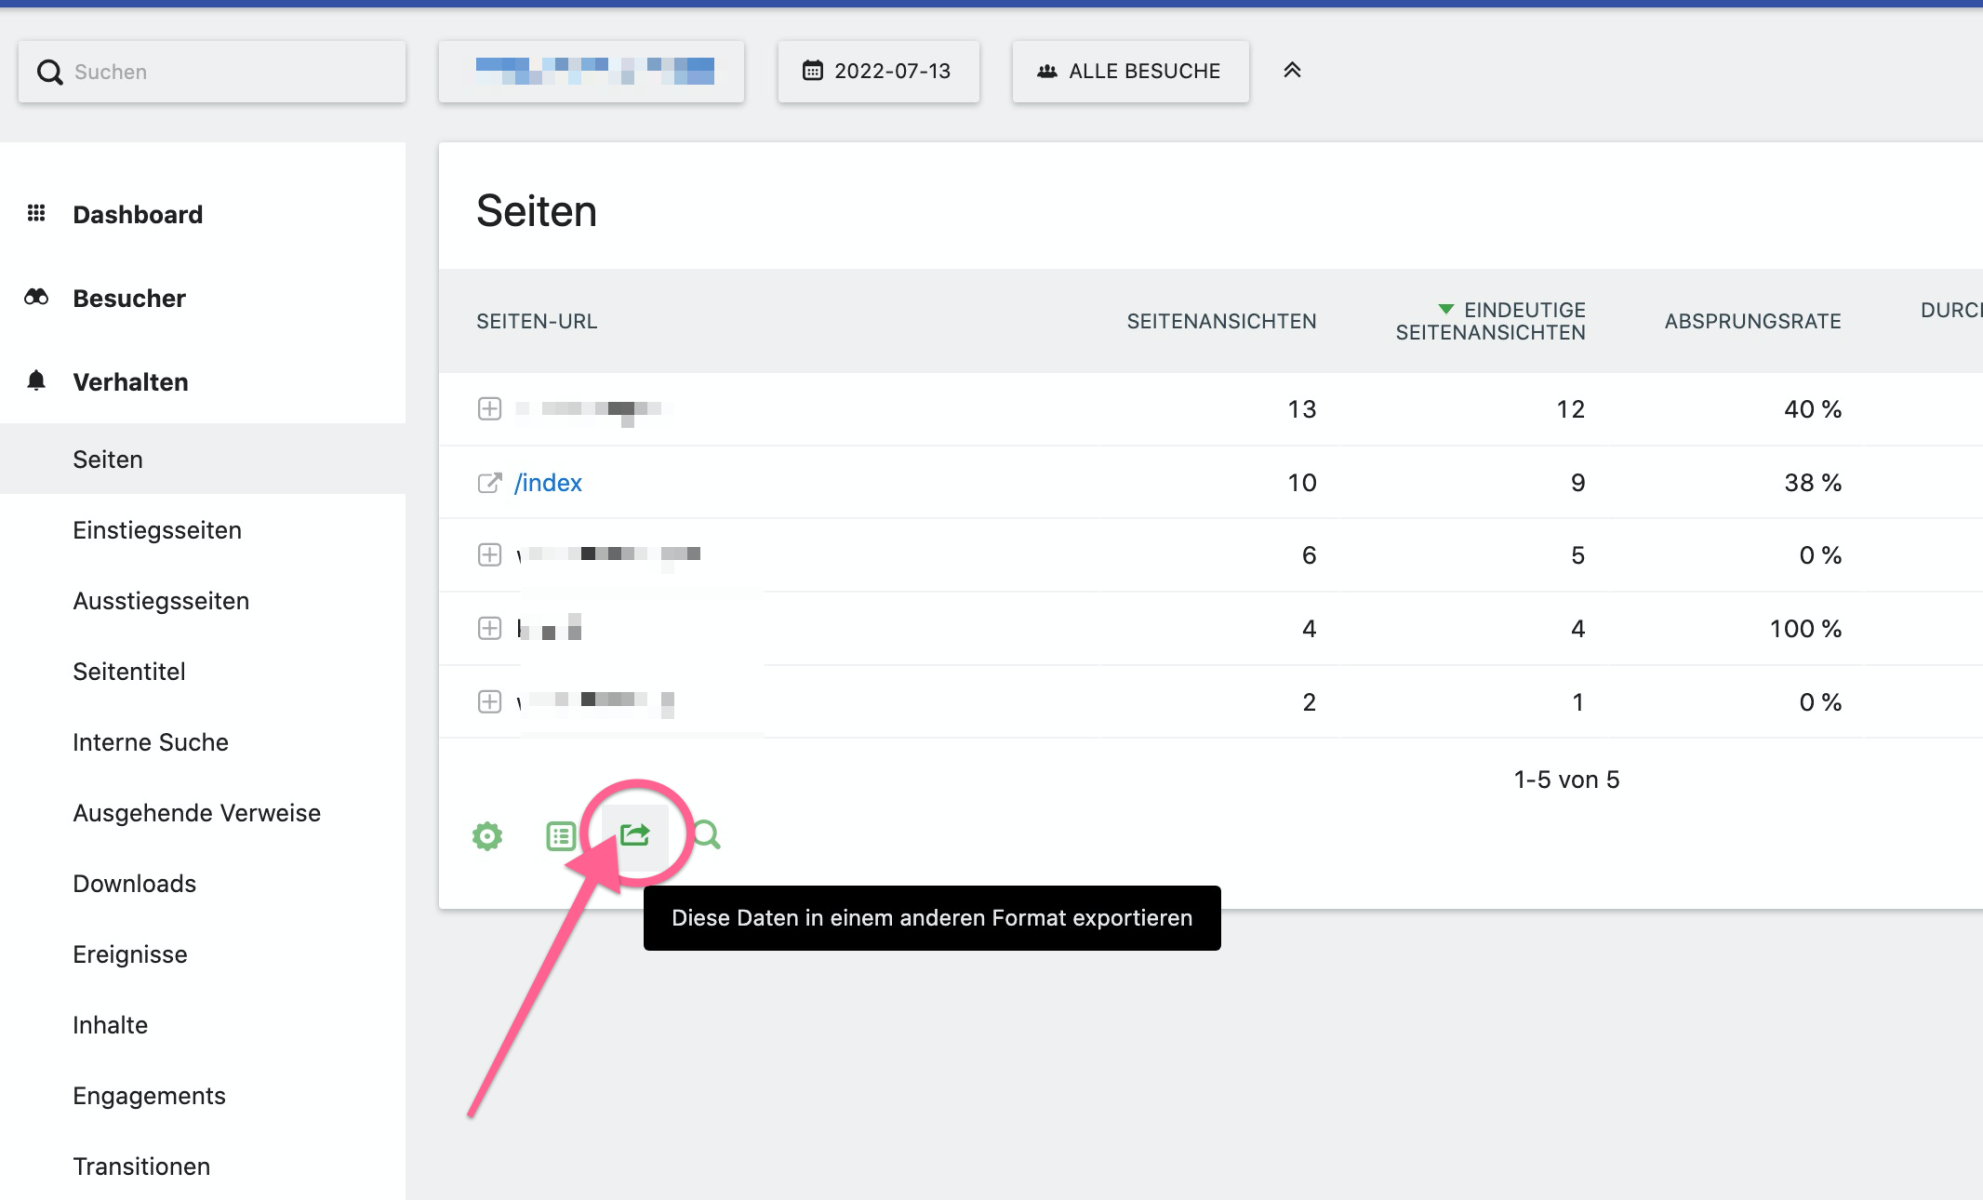Click the green gear settings icon

coord(487,836)
